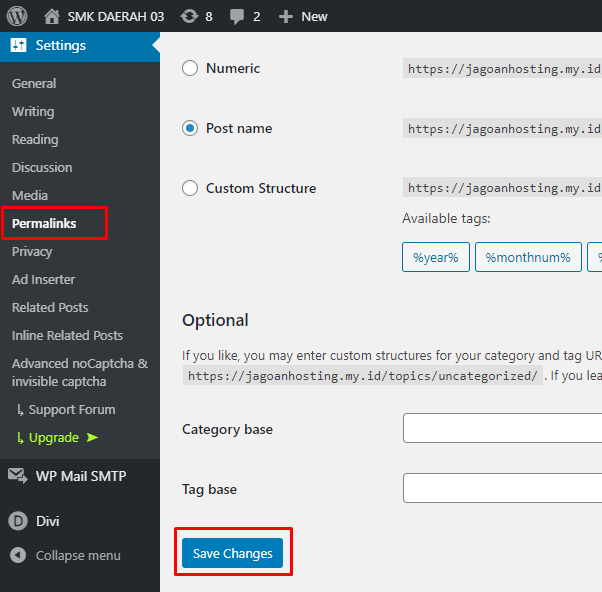
Task: Choose the Custom Structure radio option
Action: [190, 188]
